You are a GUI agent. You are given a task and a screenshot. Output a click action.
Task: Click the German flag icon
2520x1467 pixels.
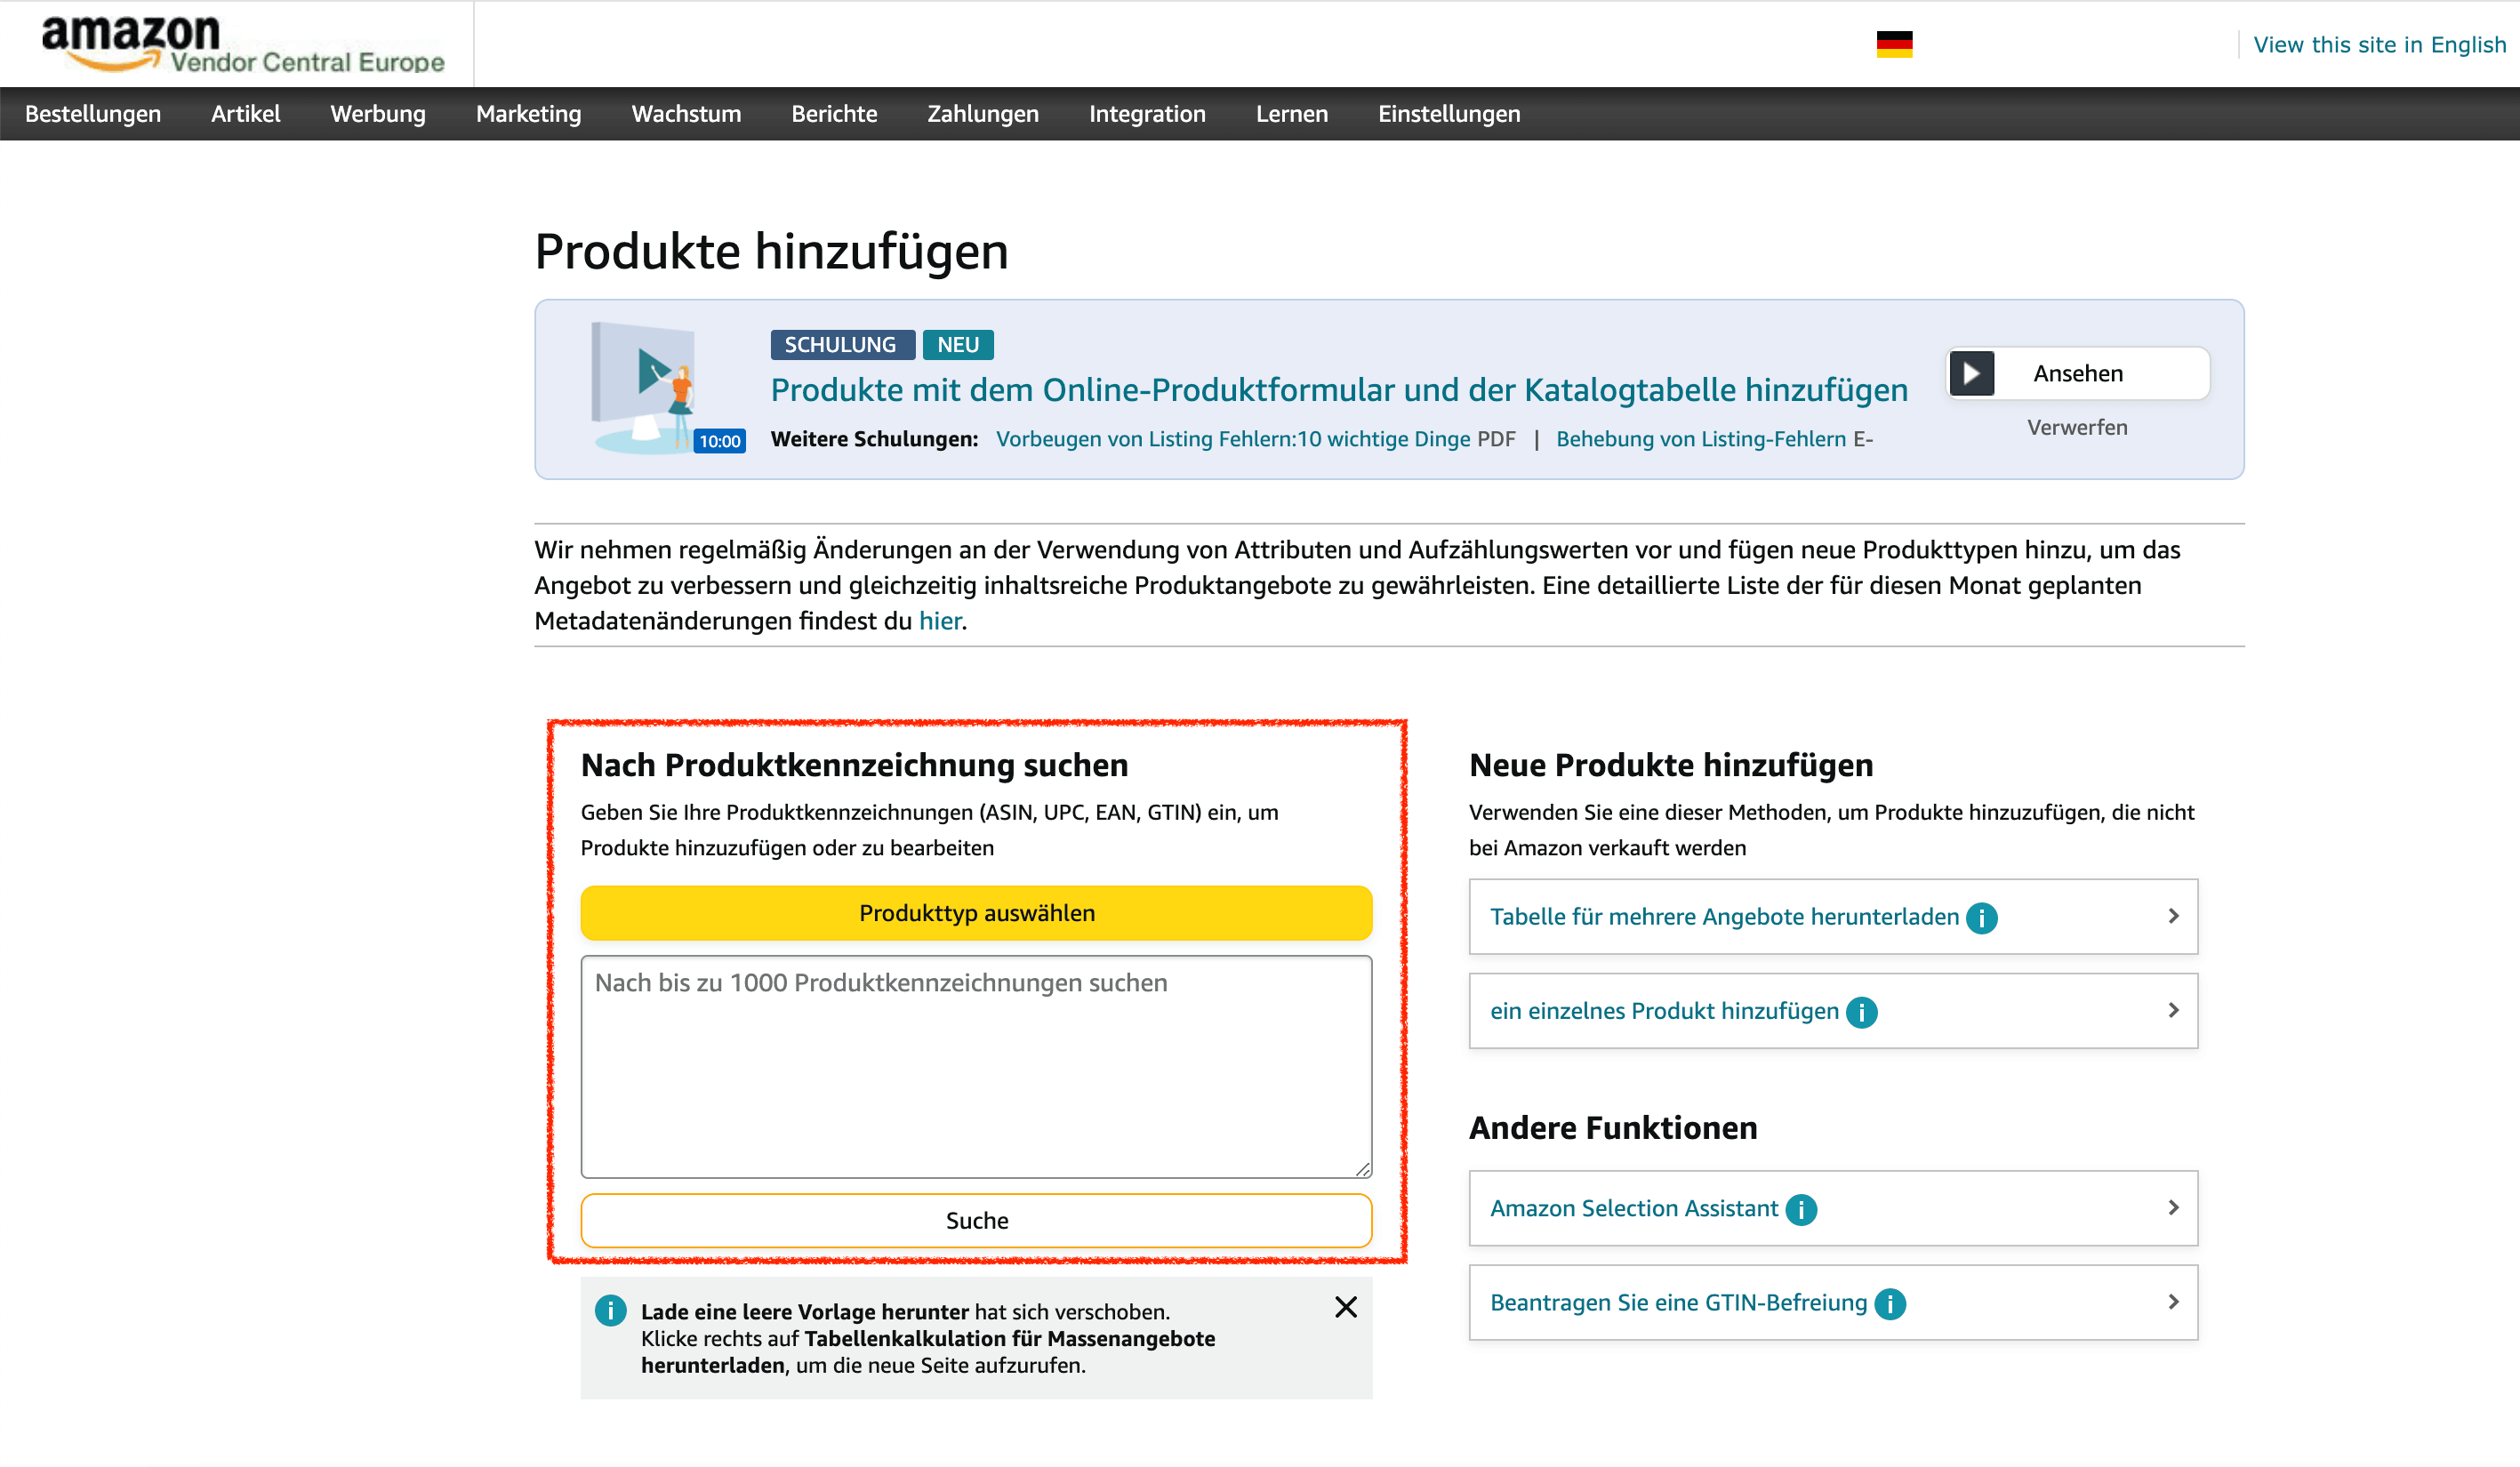tap(1894, 45)
